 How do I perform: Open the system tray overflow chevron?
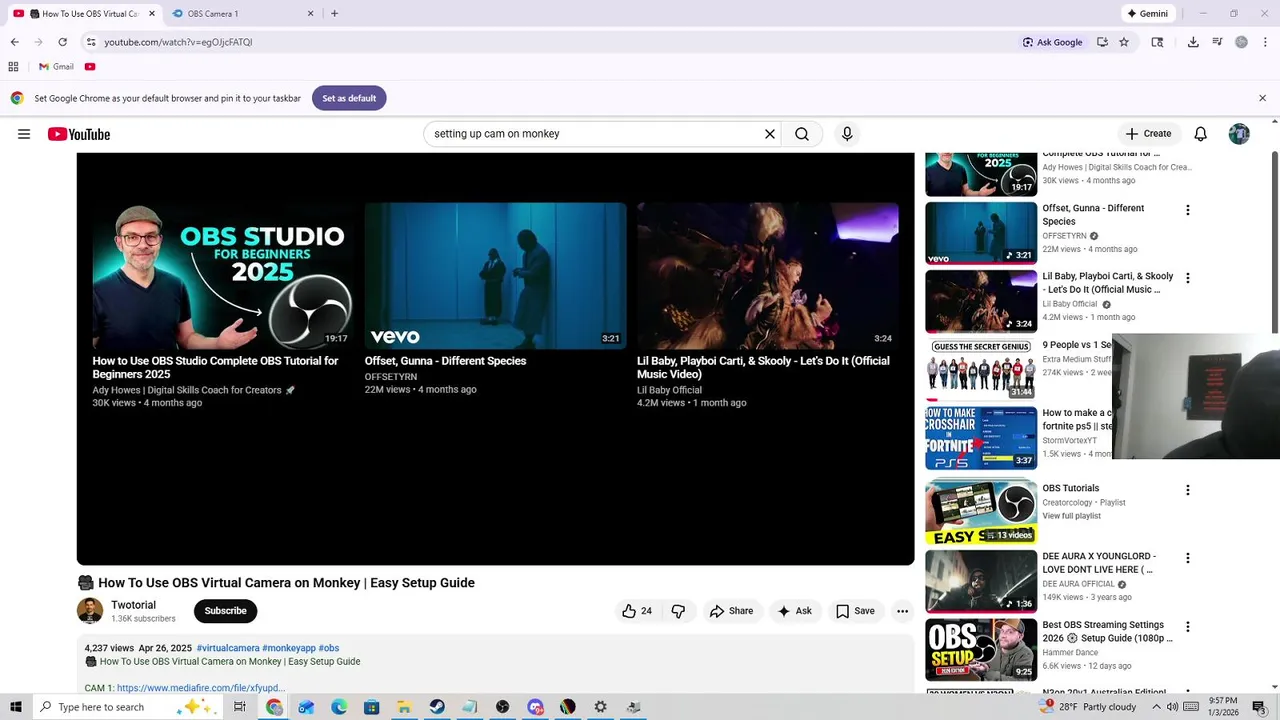(1156, 707)
